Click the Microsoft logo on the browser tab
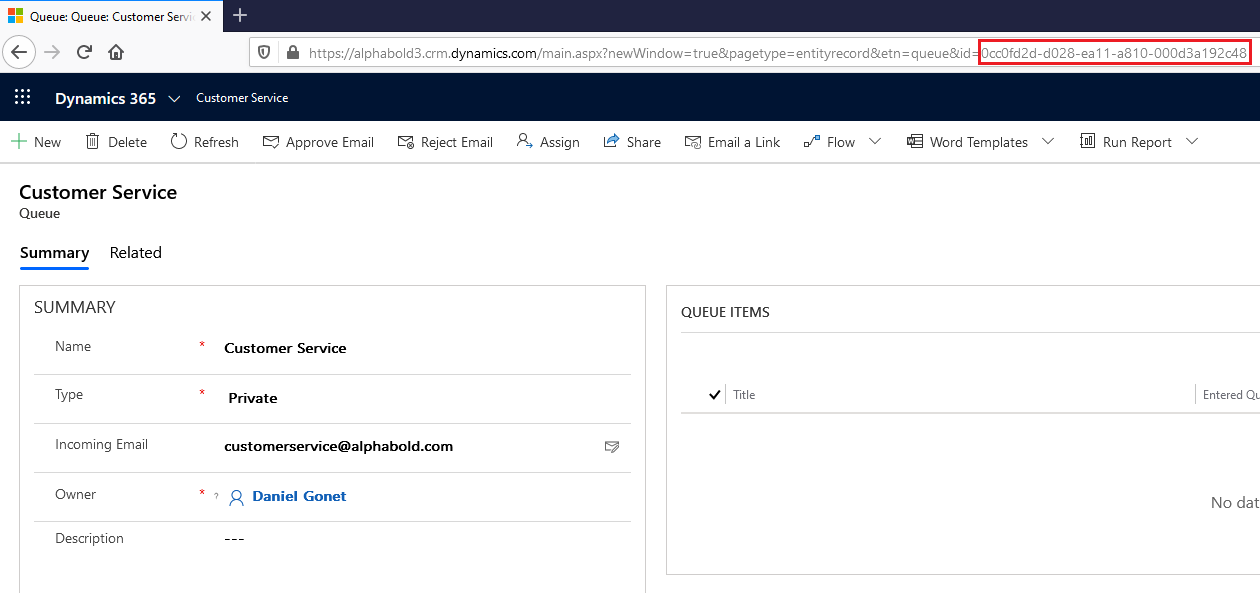This screenshot has width=1260, height=593. coord(16,15)
